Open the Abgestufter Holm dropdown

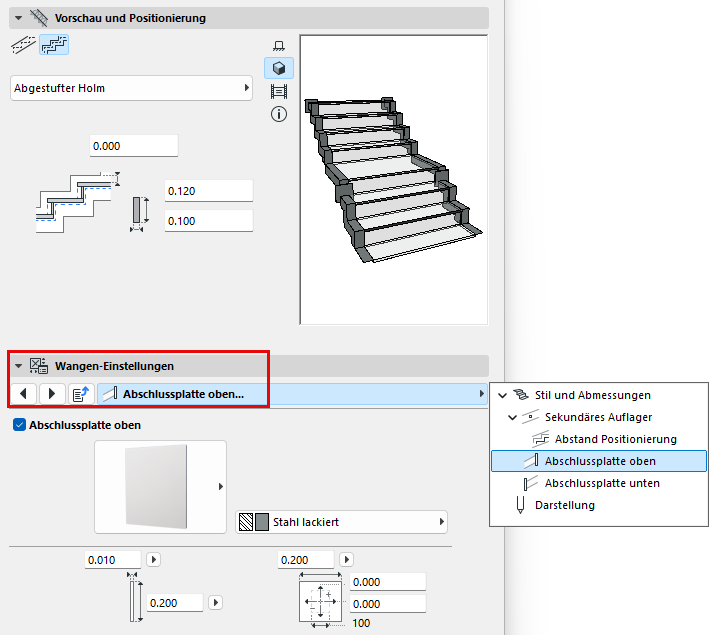(132, 88)
